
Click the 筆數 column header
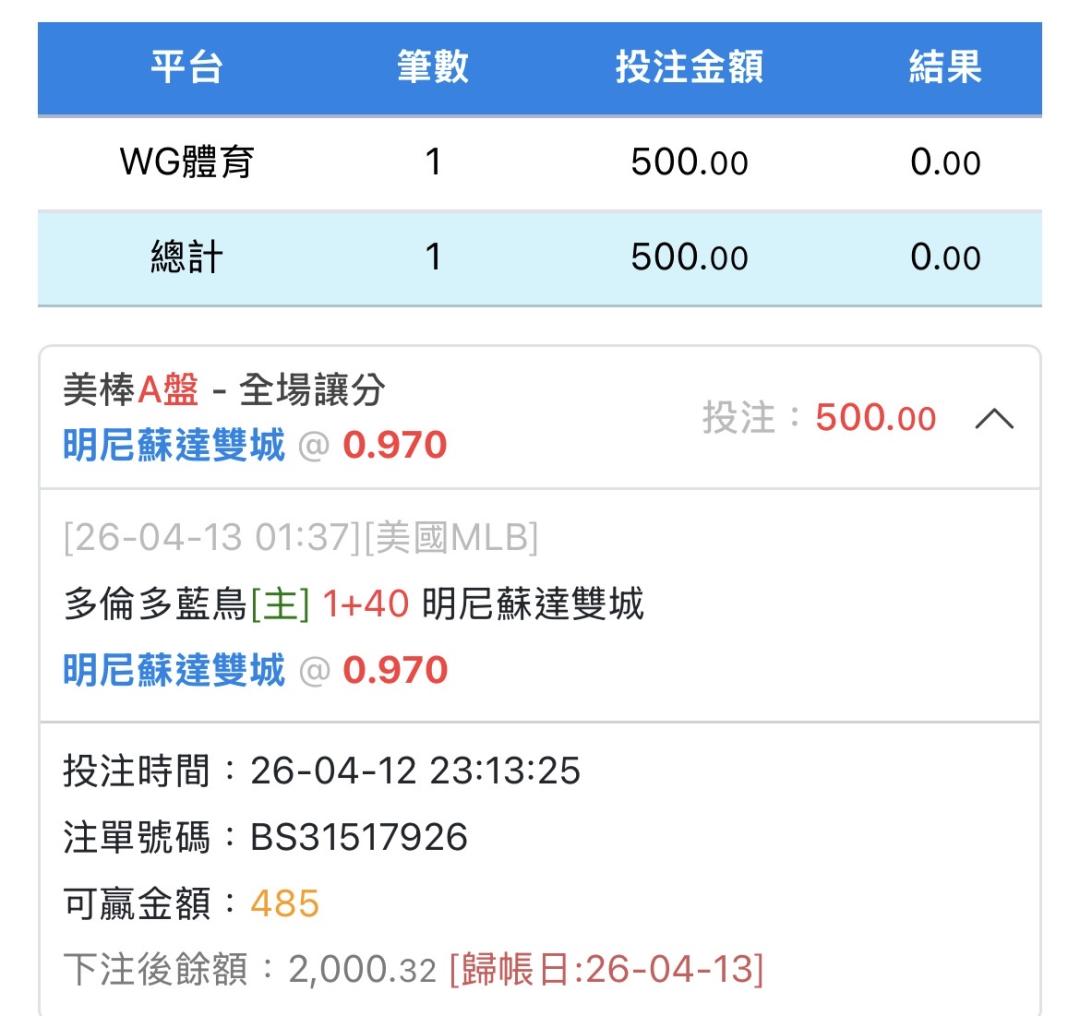tap(432, 68)
